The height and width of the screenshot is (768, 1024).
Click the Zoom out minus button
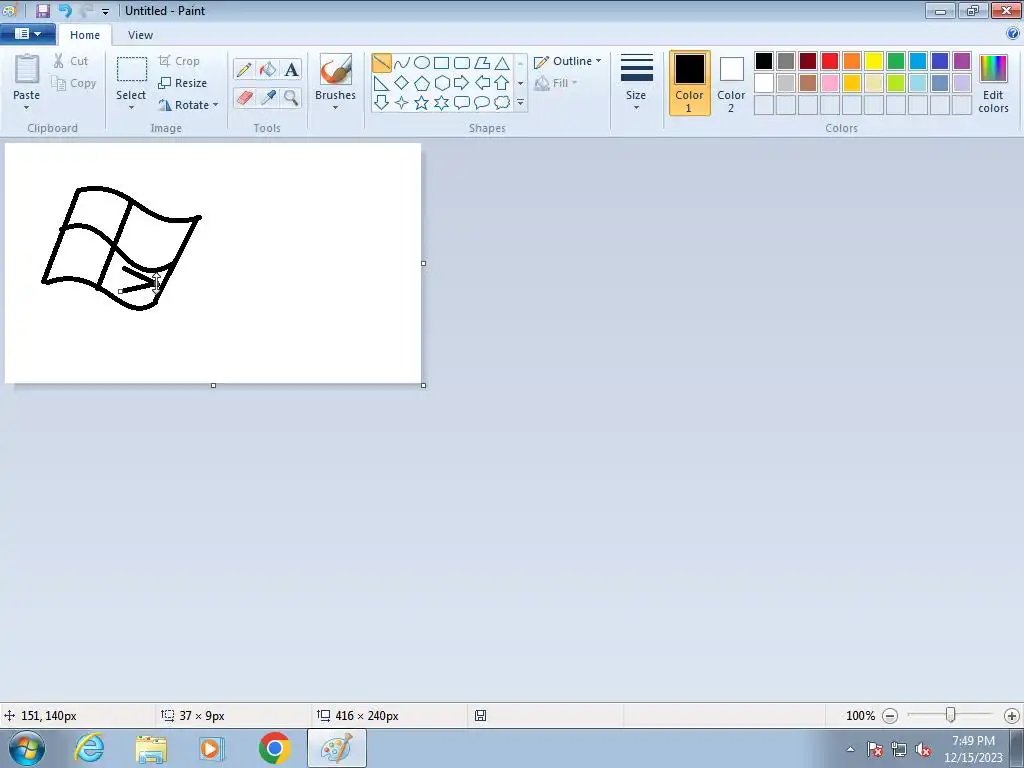point(889,716)
